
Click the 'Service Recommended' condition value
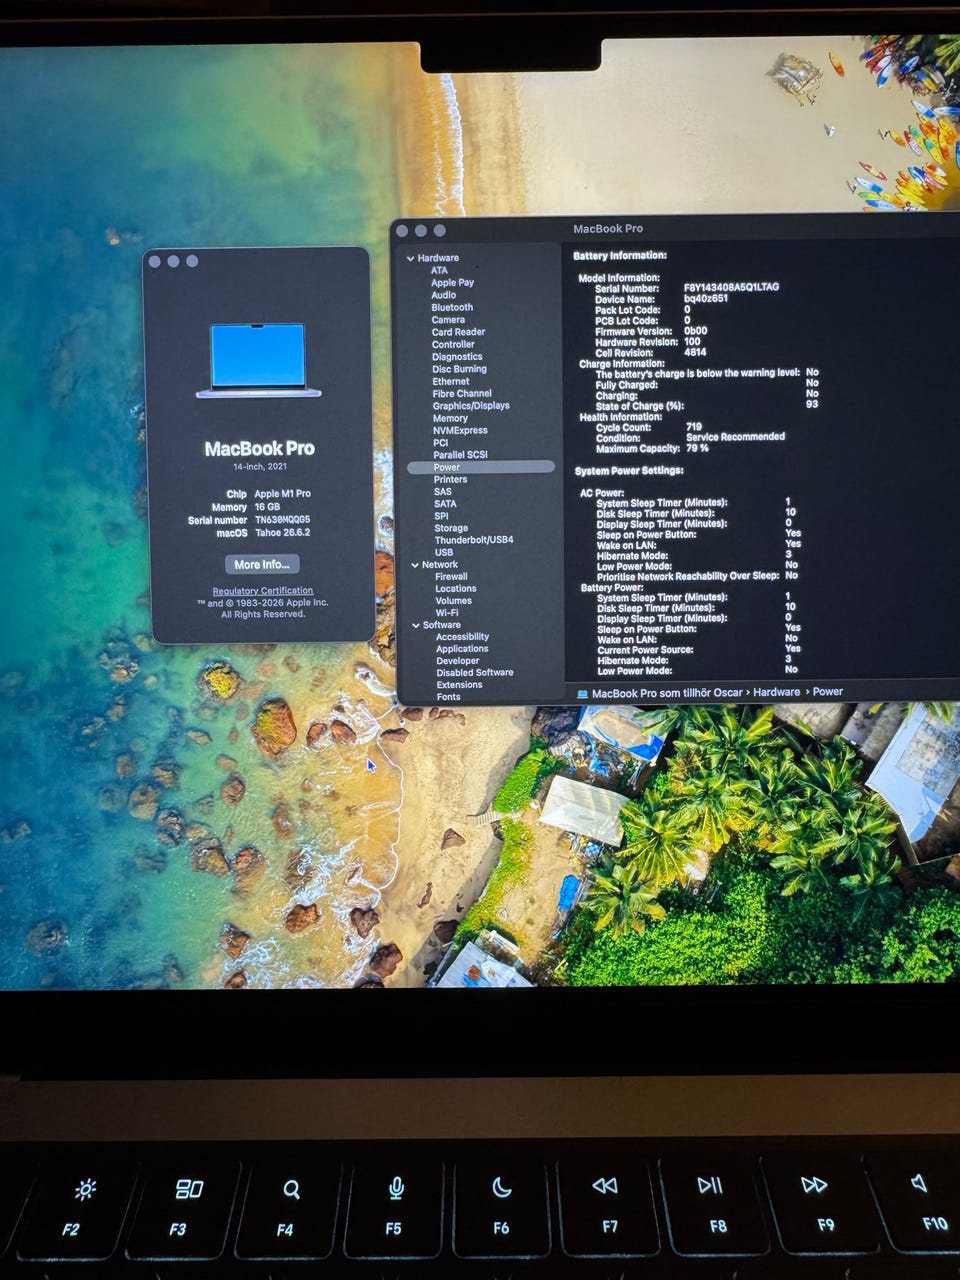735,437
